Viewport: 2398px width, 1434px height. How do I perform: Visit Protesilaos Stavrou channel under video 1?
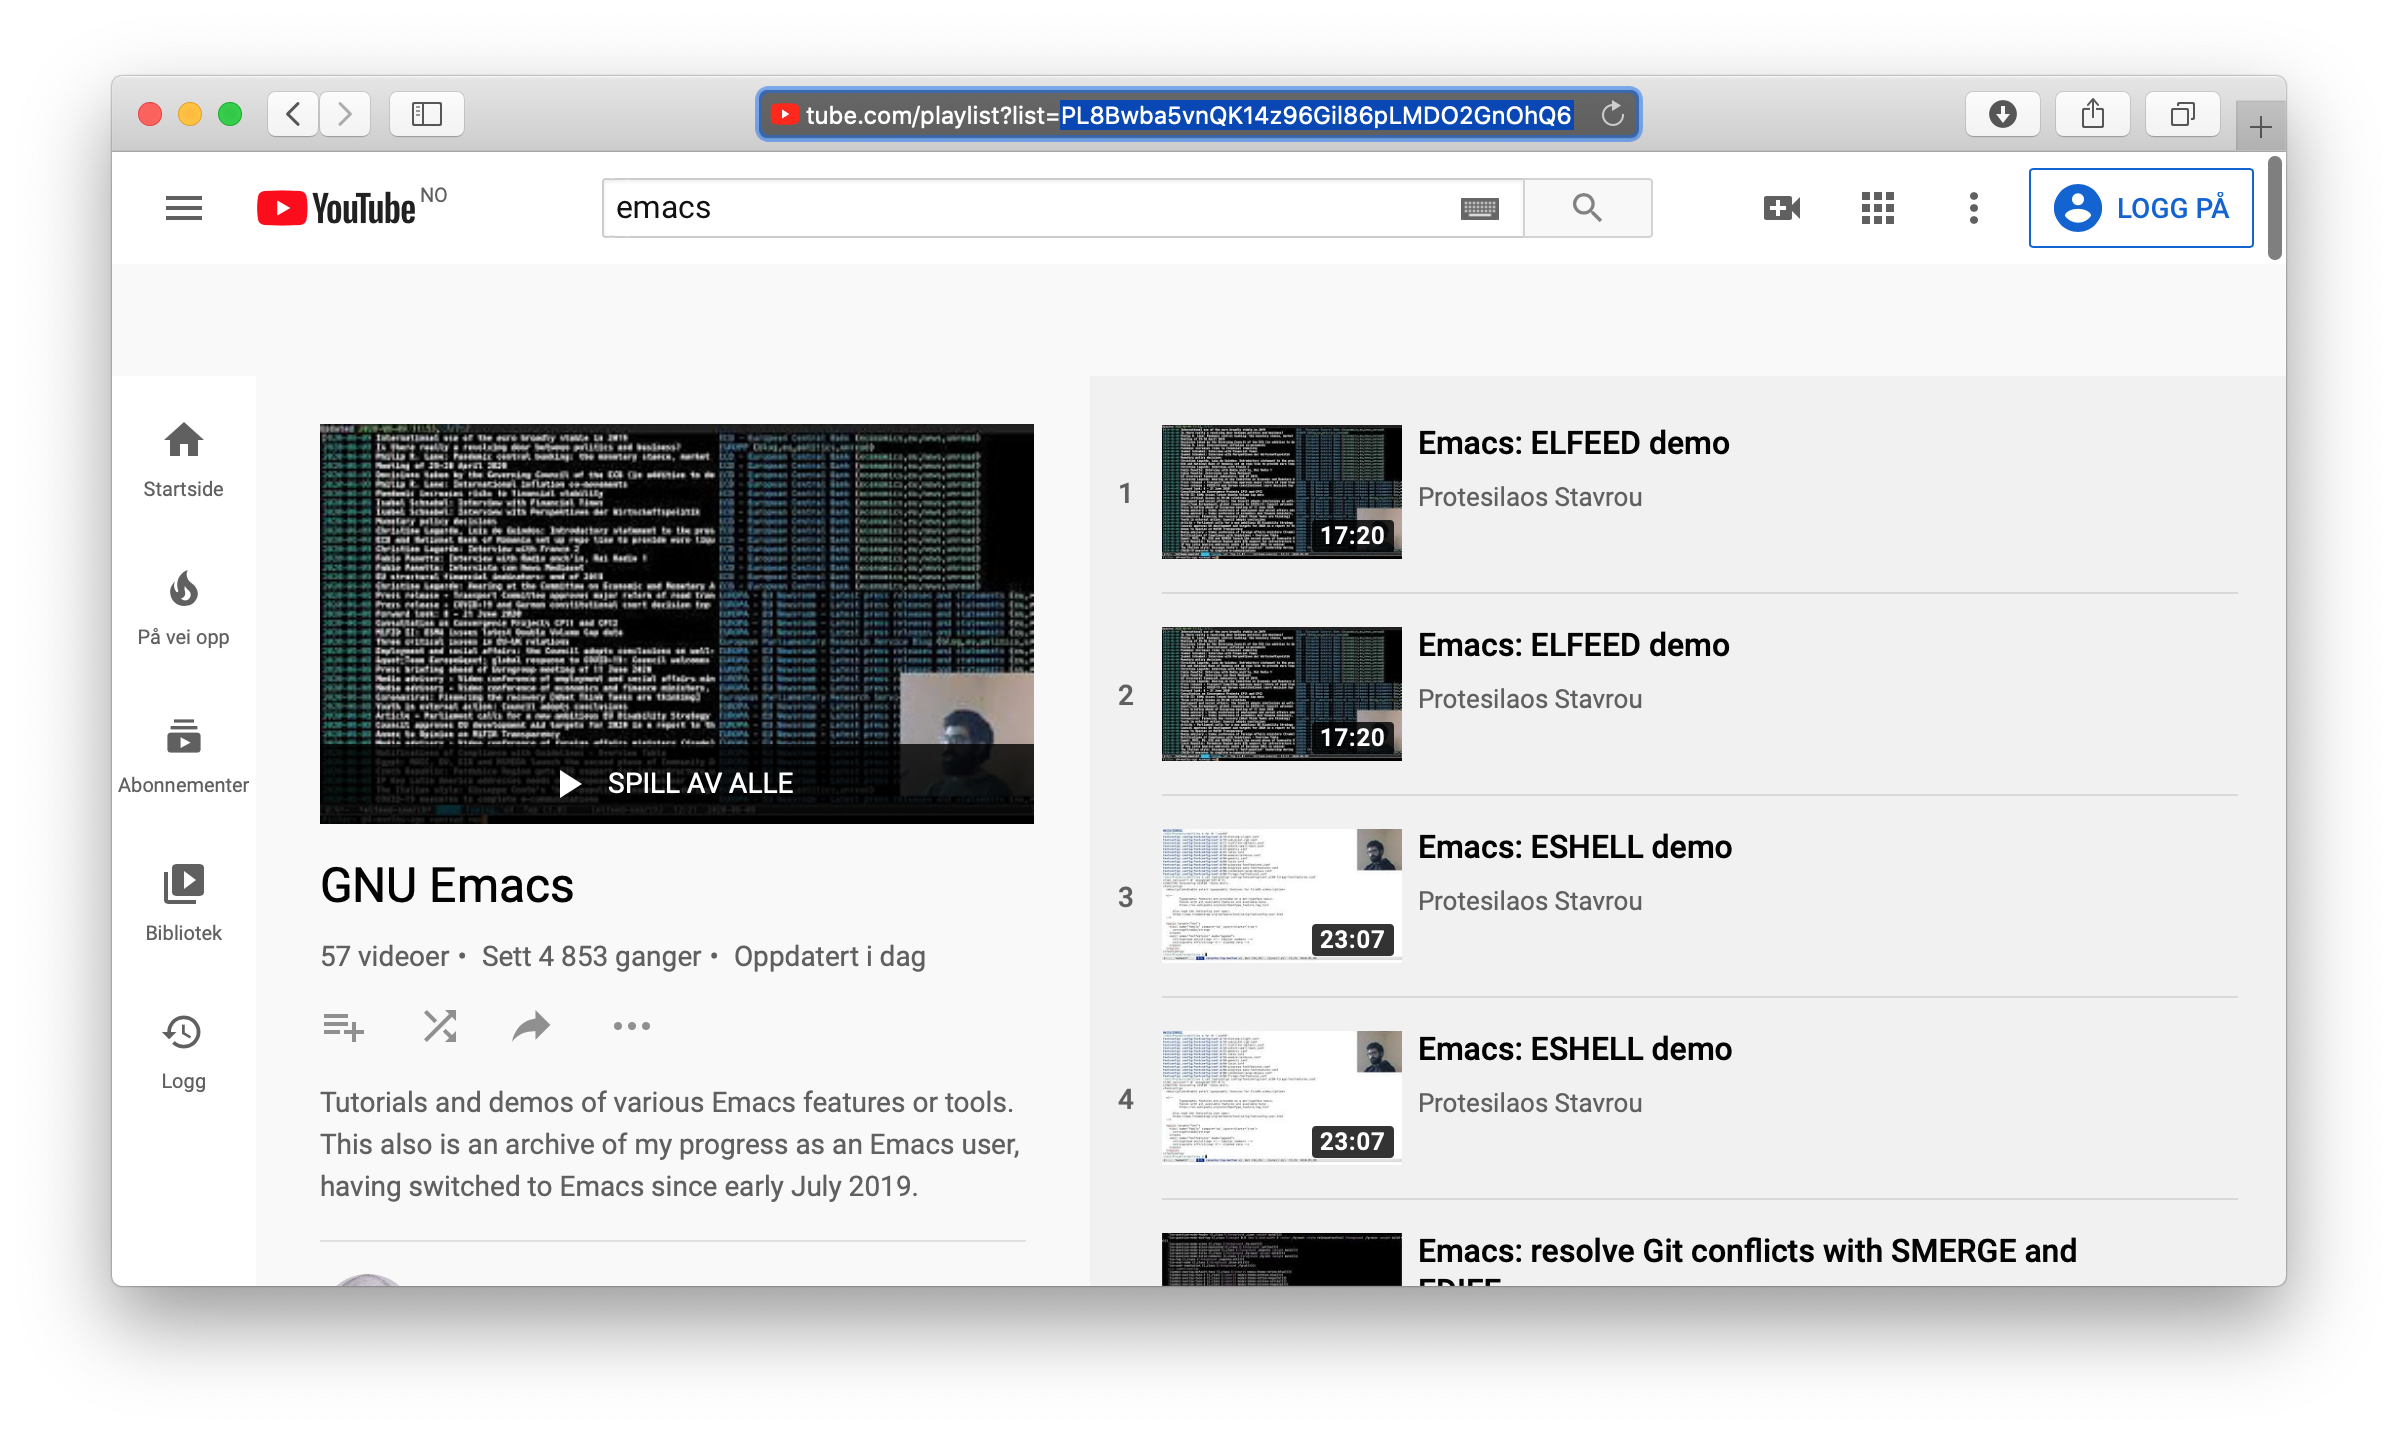[1530, 497]
